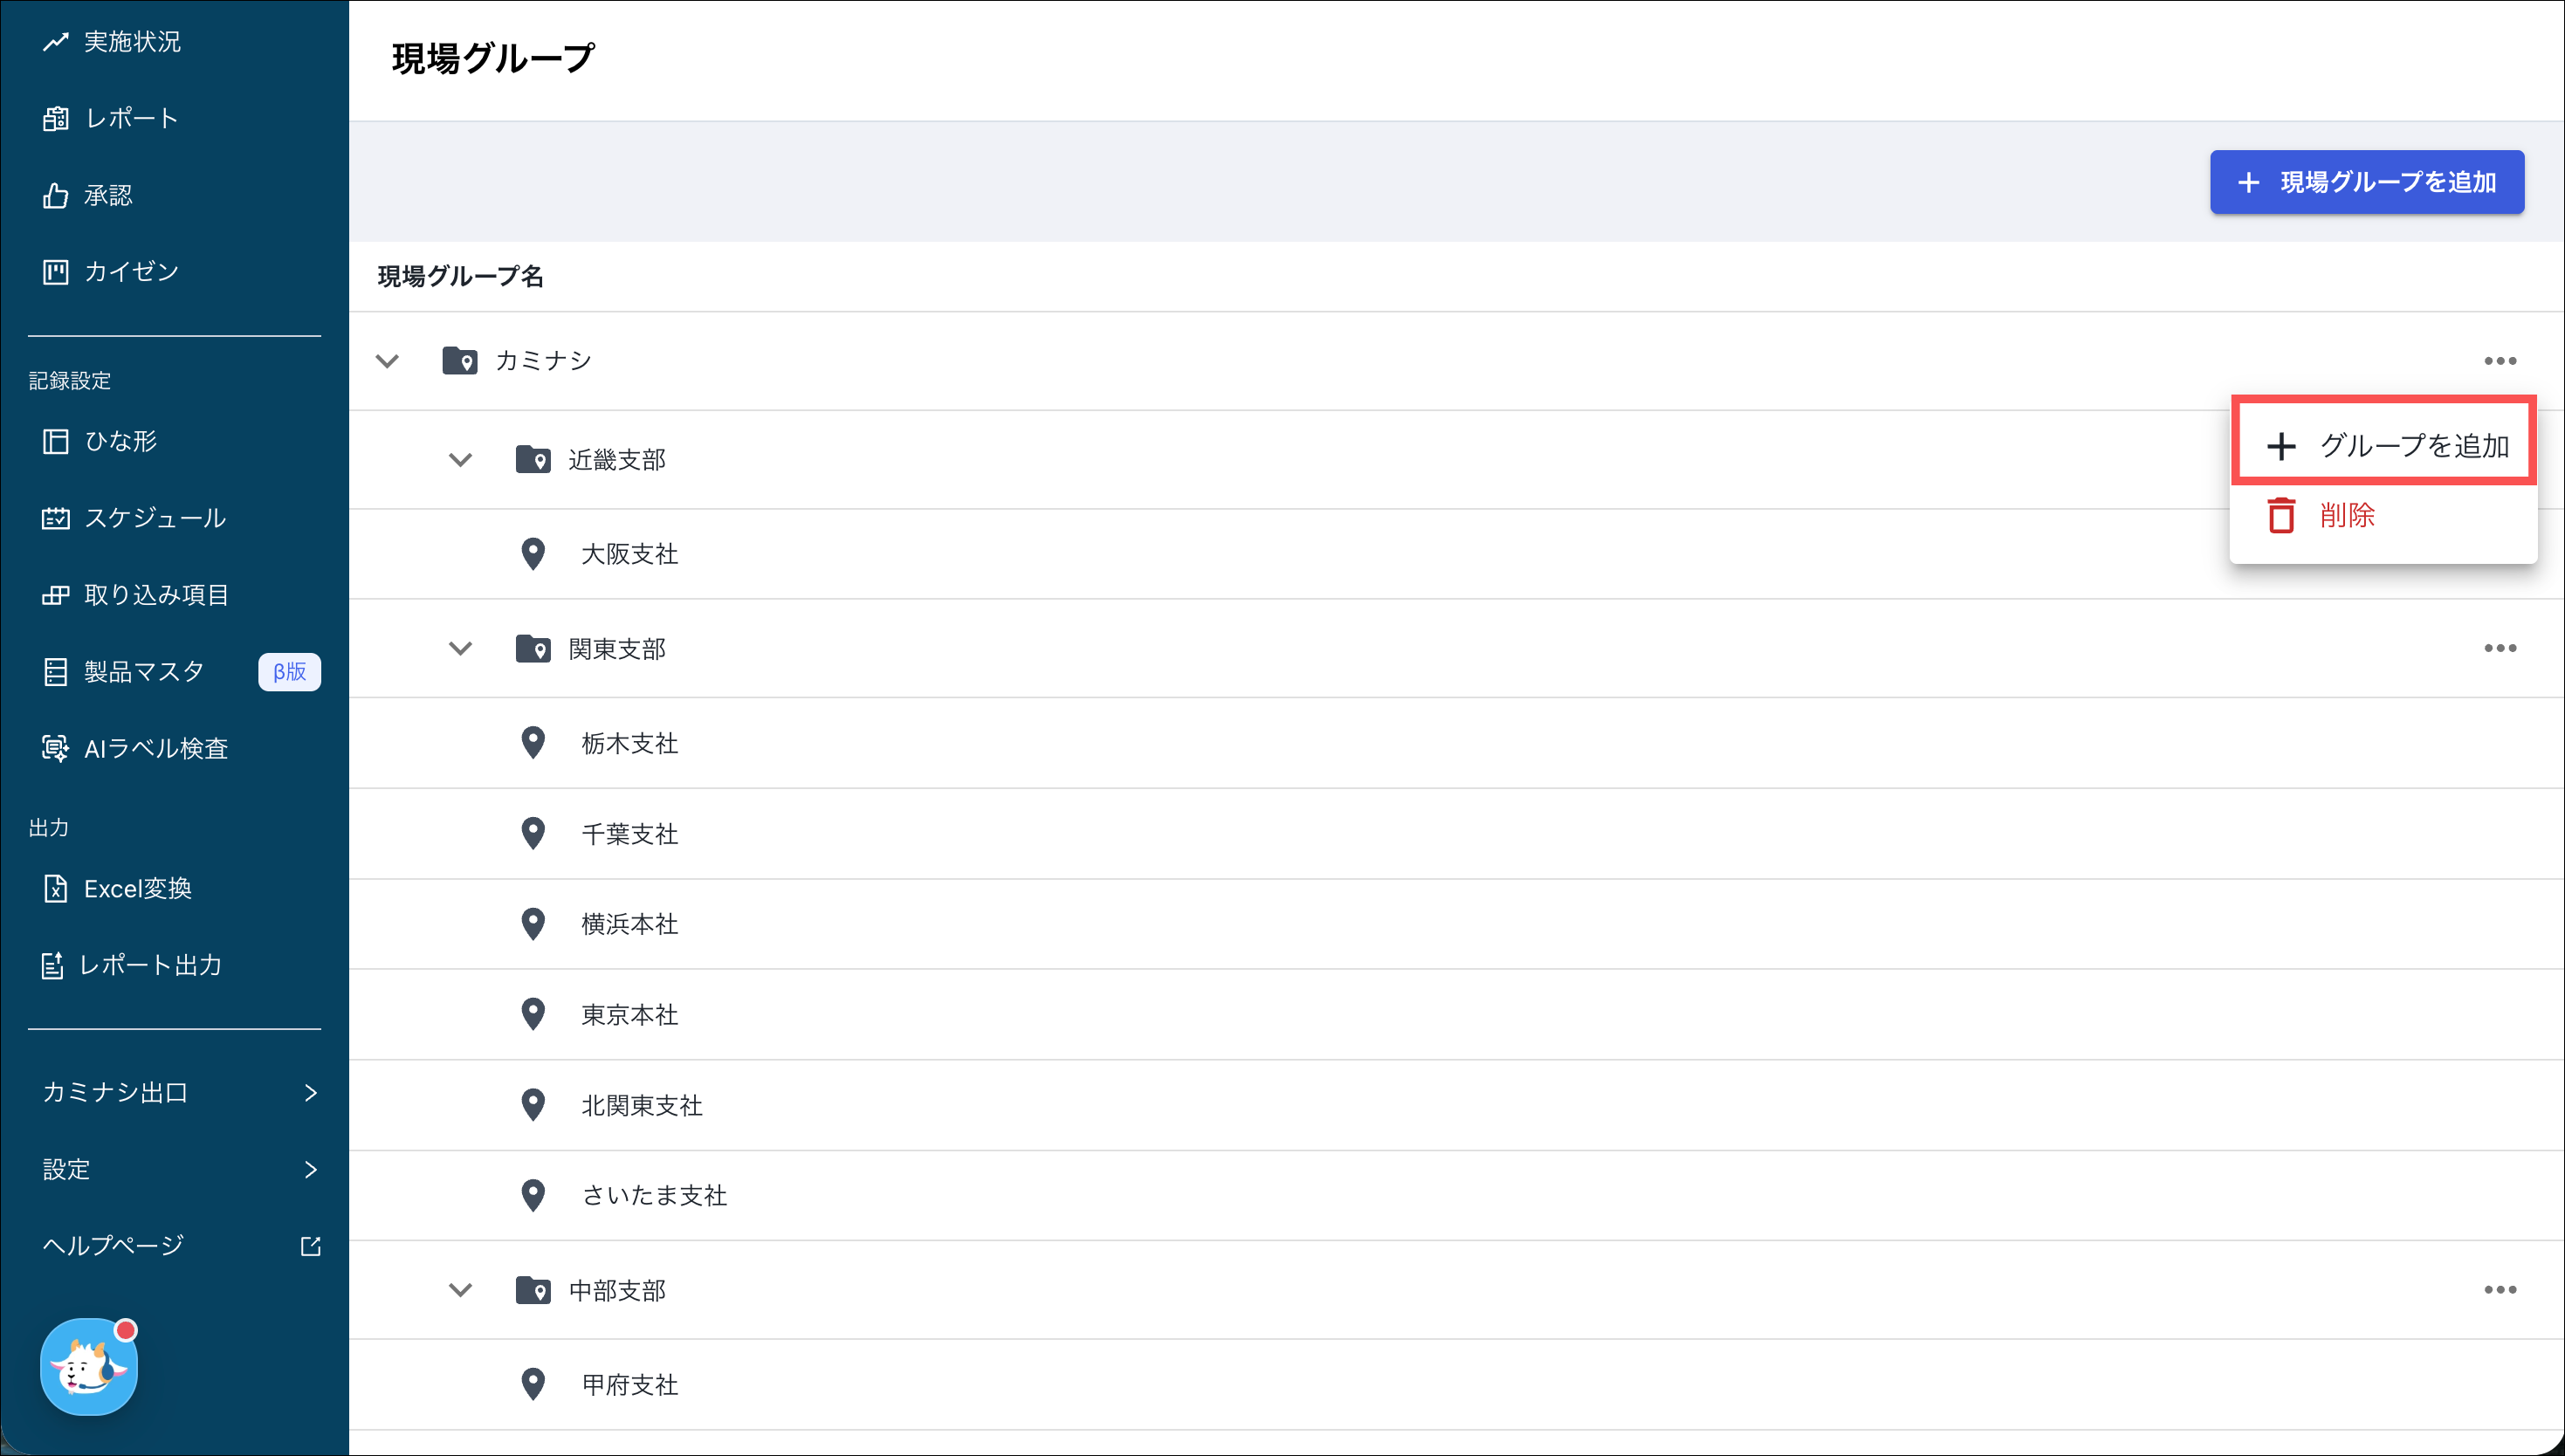
Task: Open the 実施状況 chart icon
Action: 56,41
